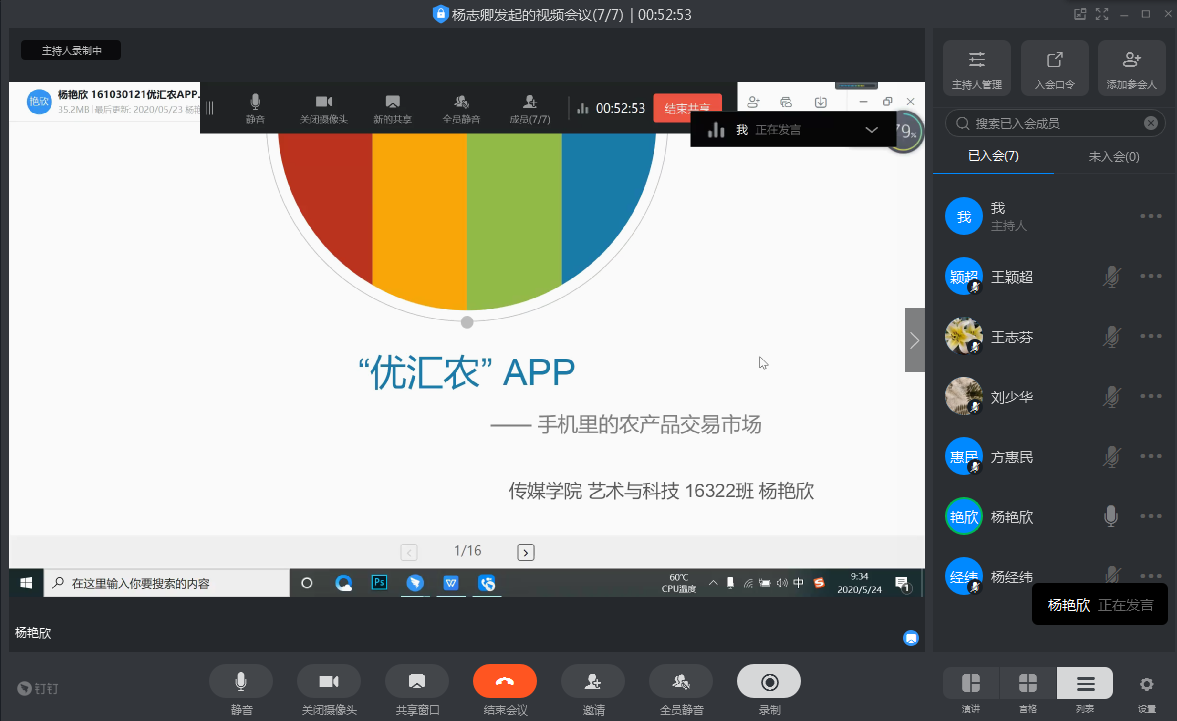Click the slide rotation handle dot
The image size is (1177, 721).
467,323
